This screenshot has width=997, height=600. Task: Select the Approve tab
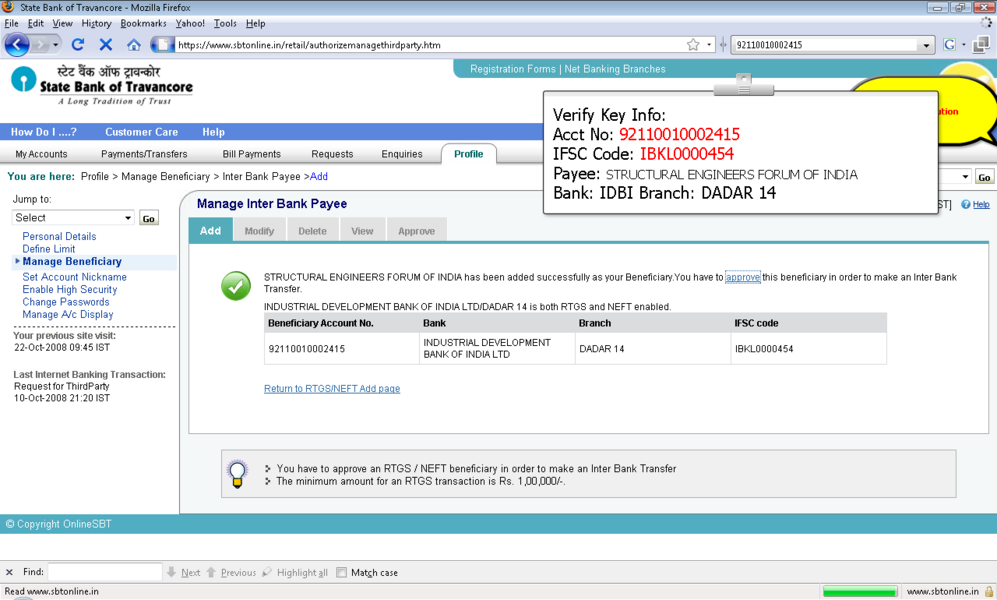tap(416, 231)
